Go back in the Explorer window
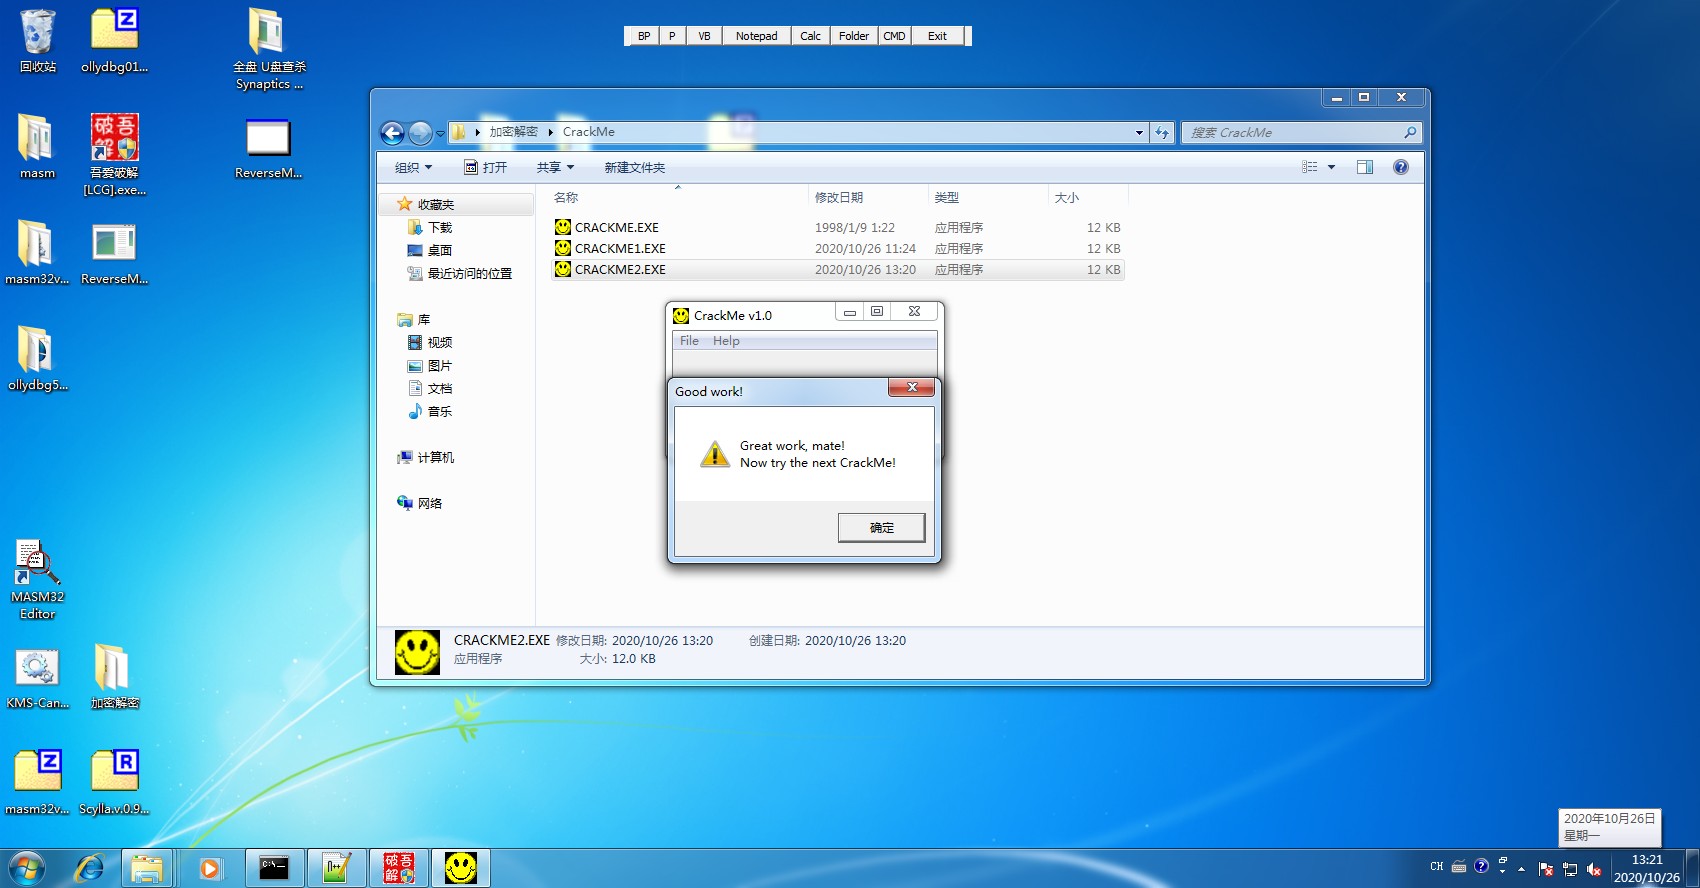Viewport: 1700px width, 888px height. [x=392, y=132]
